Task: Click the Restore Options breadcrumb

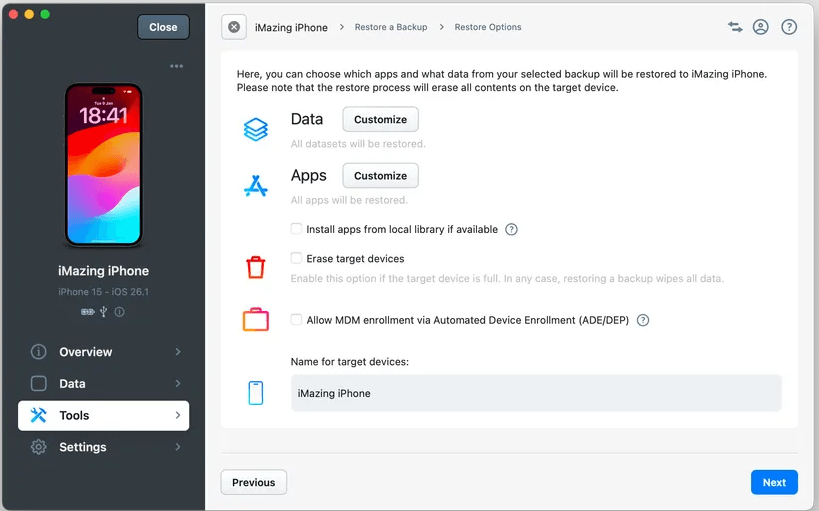Action: 488,27
